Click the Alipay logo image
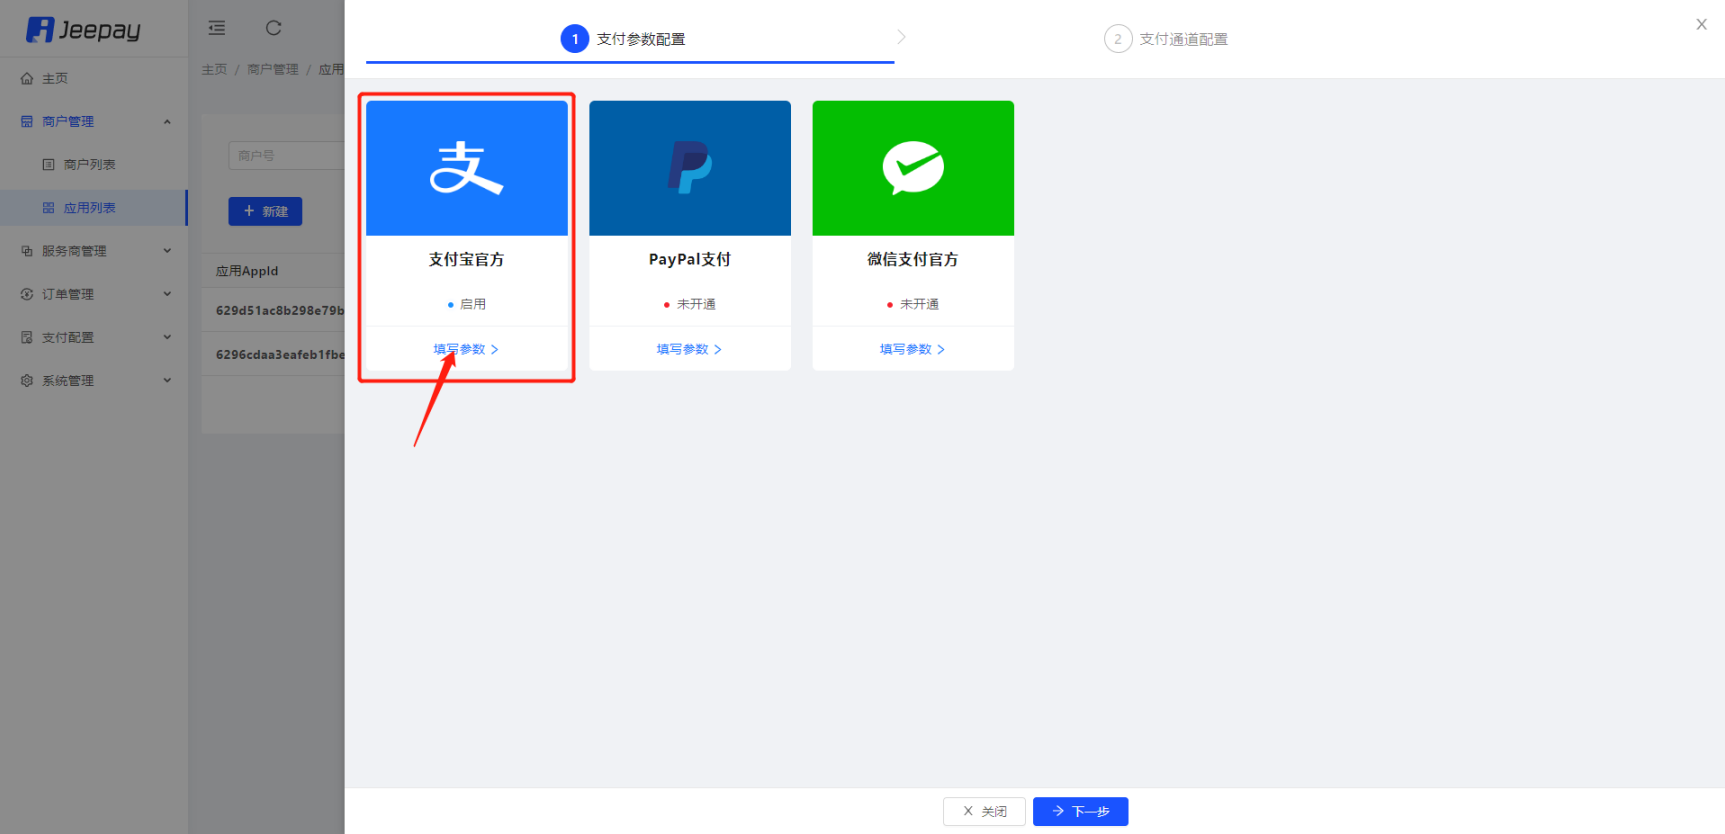Image resolution: width=1725 pixels, height=834 pixels. pos(467,168)
